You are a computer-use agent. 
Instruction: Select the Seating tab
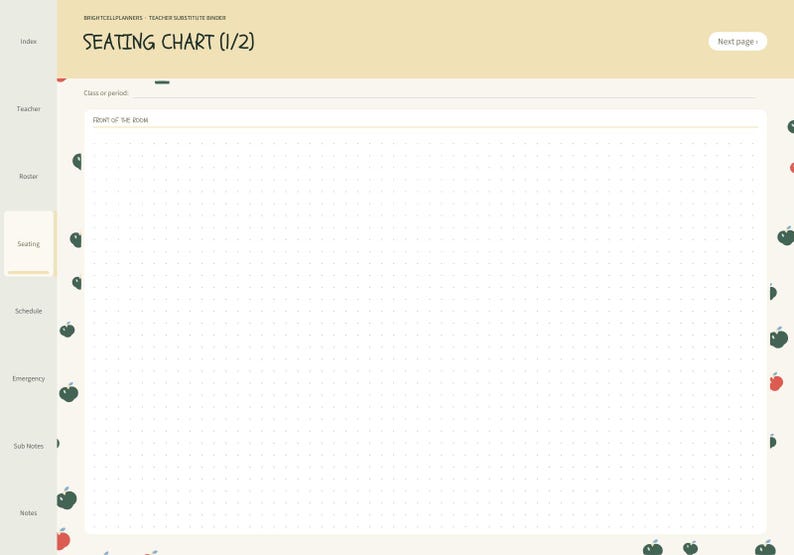pos(28,244)
